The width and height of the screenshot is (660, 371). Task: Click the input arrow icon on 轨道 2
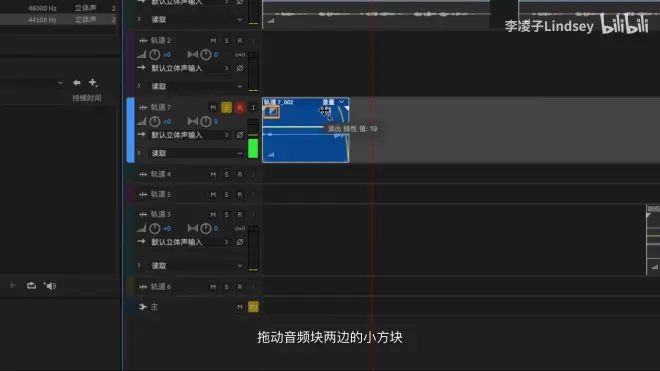click(141, 67)
